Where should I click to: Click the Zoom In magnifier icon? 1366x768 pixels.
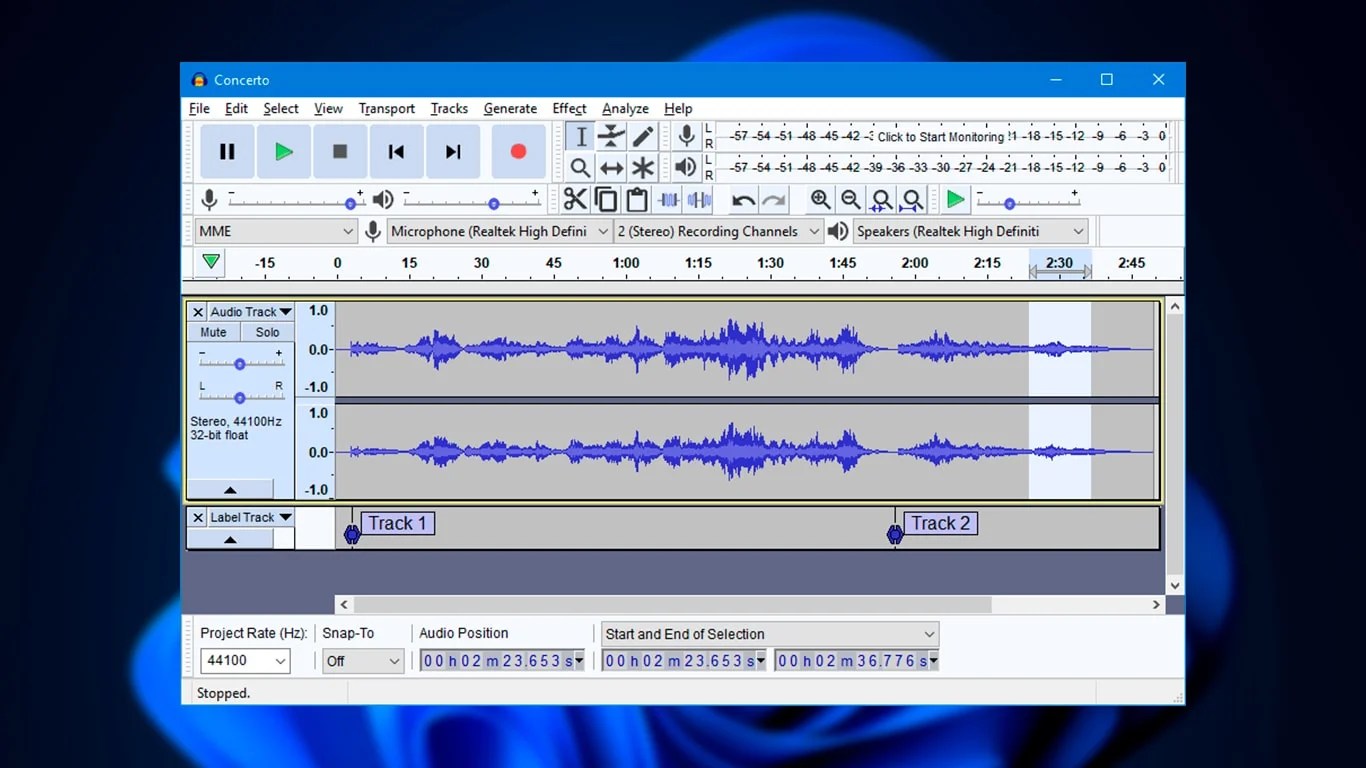(820, 200)
